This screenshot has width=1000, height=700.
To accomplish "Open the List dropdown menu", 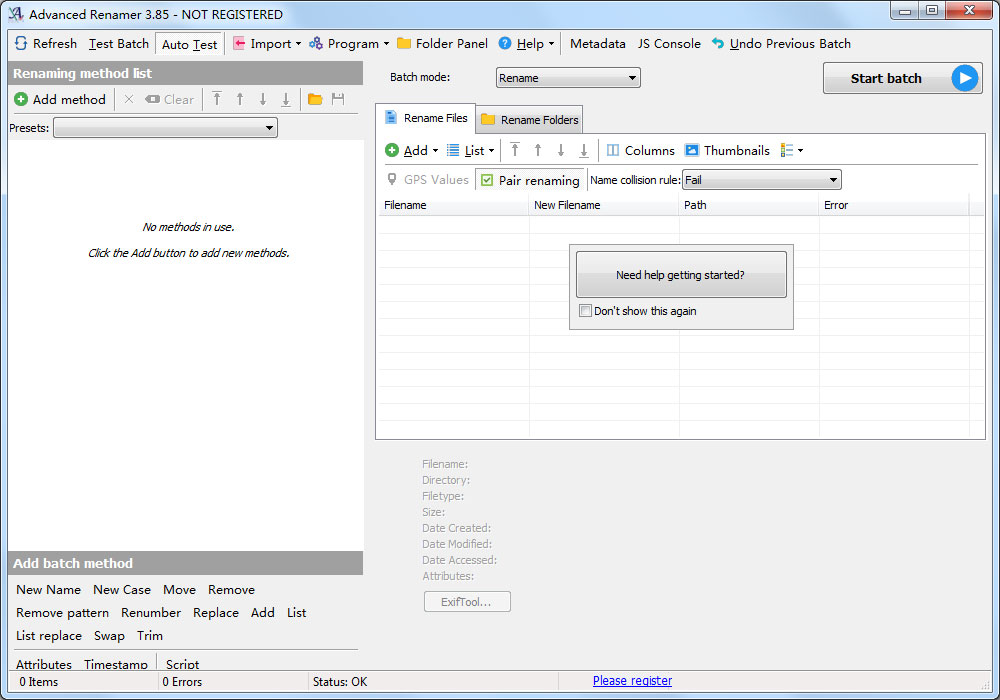I will coord(471,150).
